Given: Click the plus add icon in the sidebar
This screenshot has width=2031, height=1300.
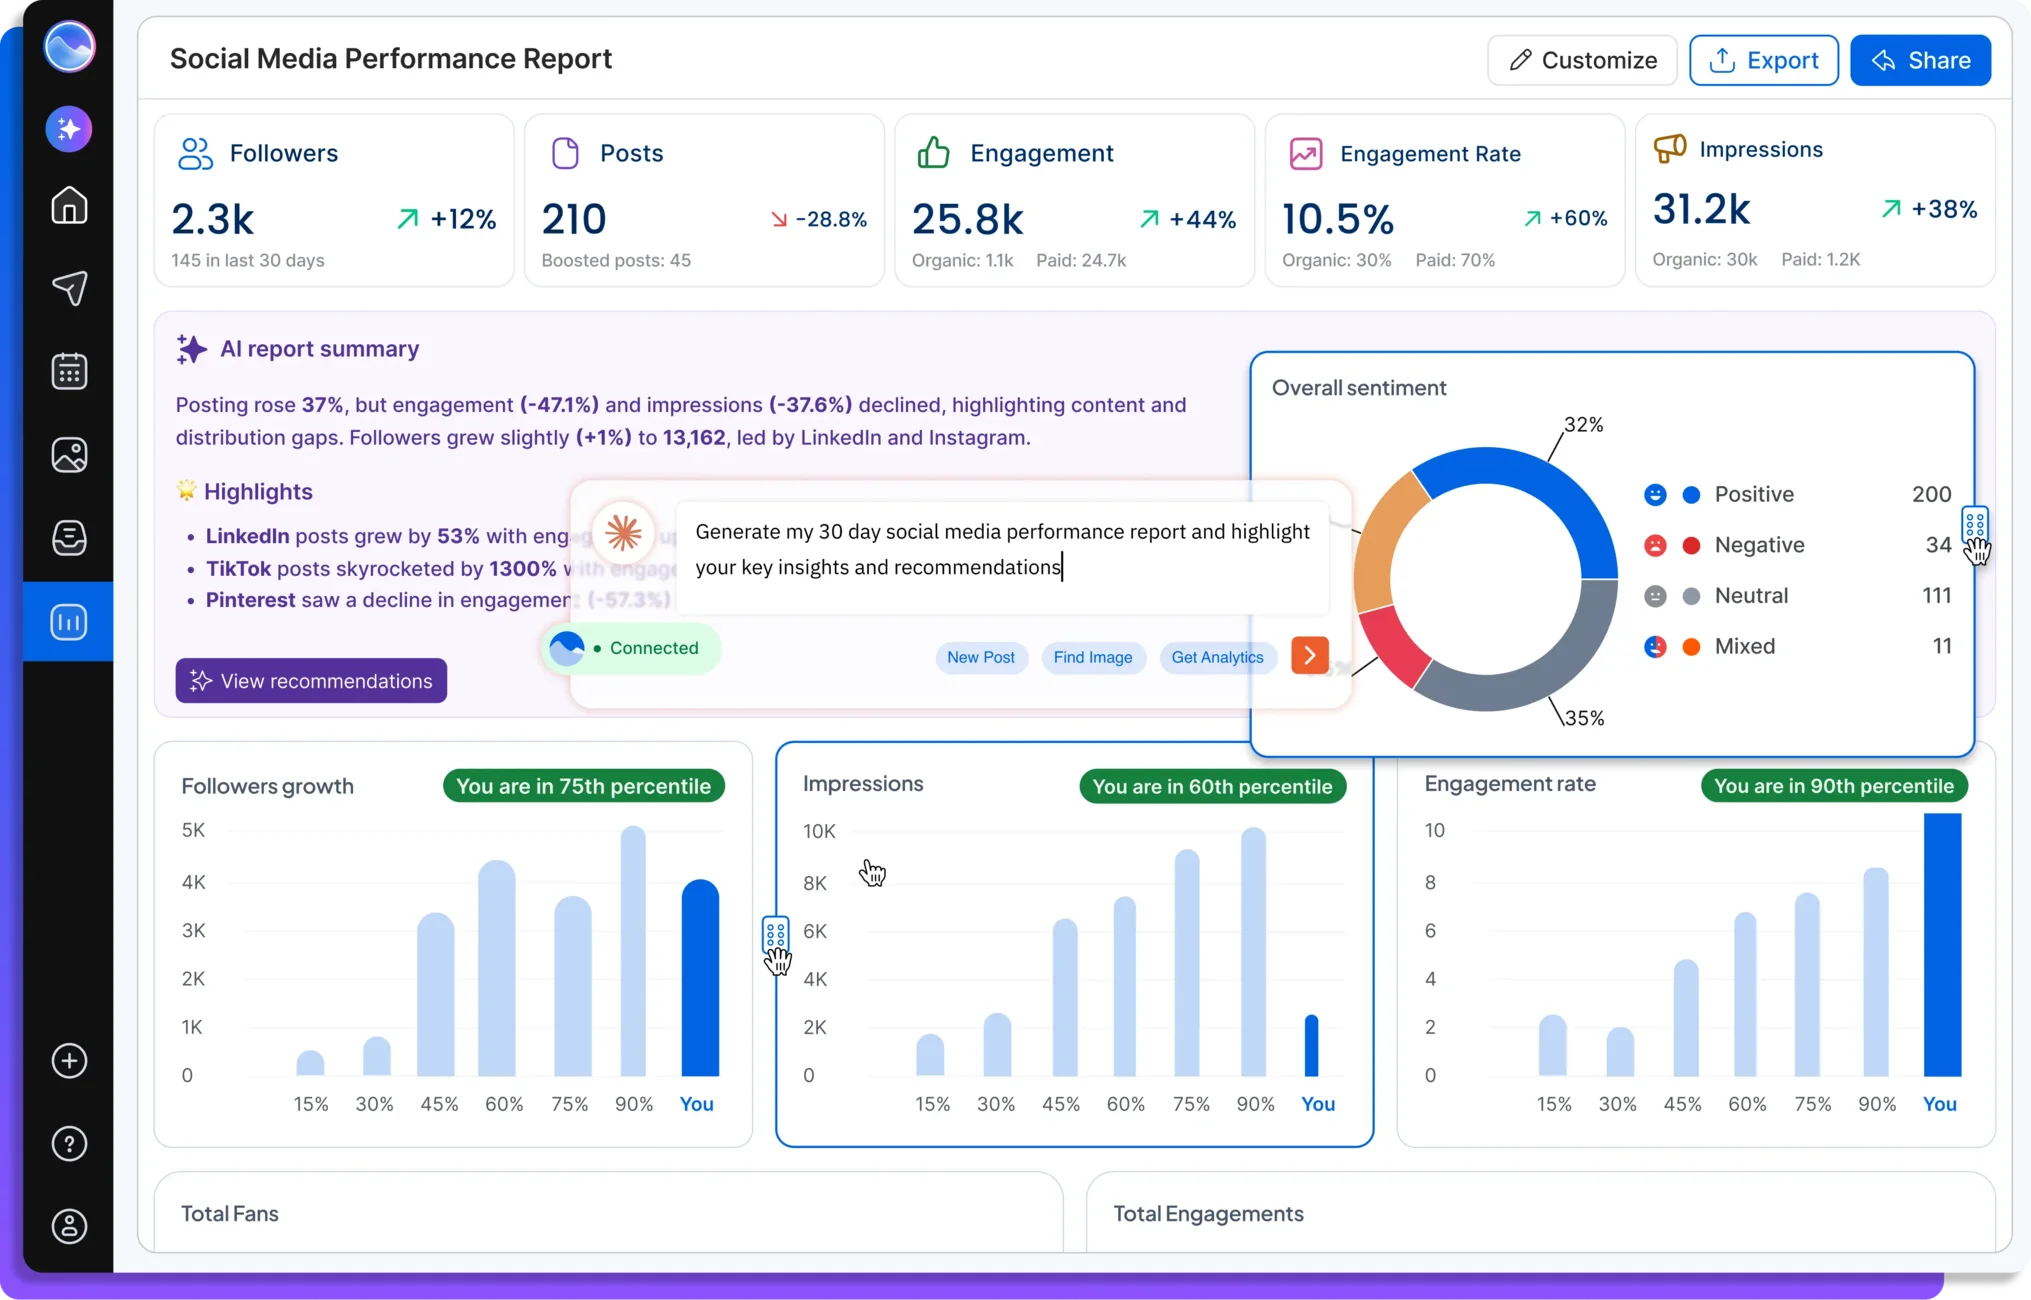Looking at the screenshot, I should click(69, 1061).
